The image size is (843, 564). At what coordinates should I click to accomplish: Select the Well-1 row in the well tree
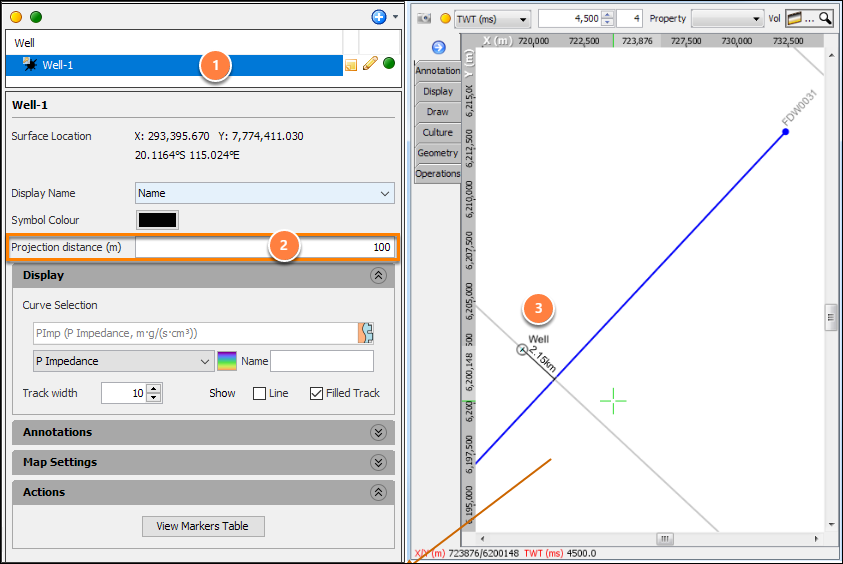pos(174,65)
